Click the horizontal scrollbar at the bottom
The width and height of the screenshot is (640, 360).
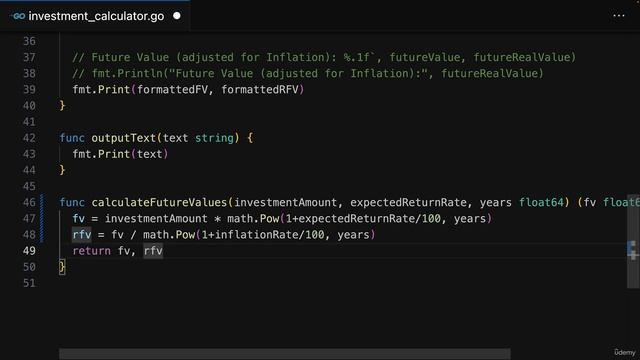click(284, 353)
